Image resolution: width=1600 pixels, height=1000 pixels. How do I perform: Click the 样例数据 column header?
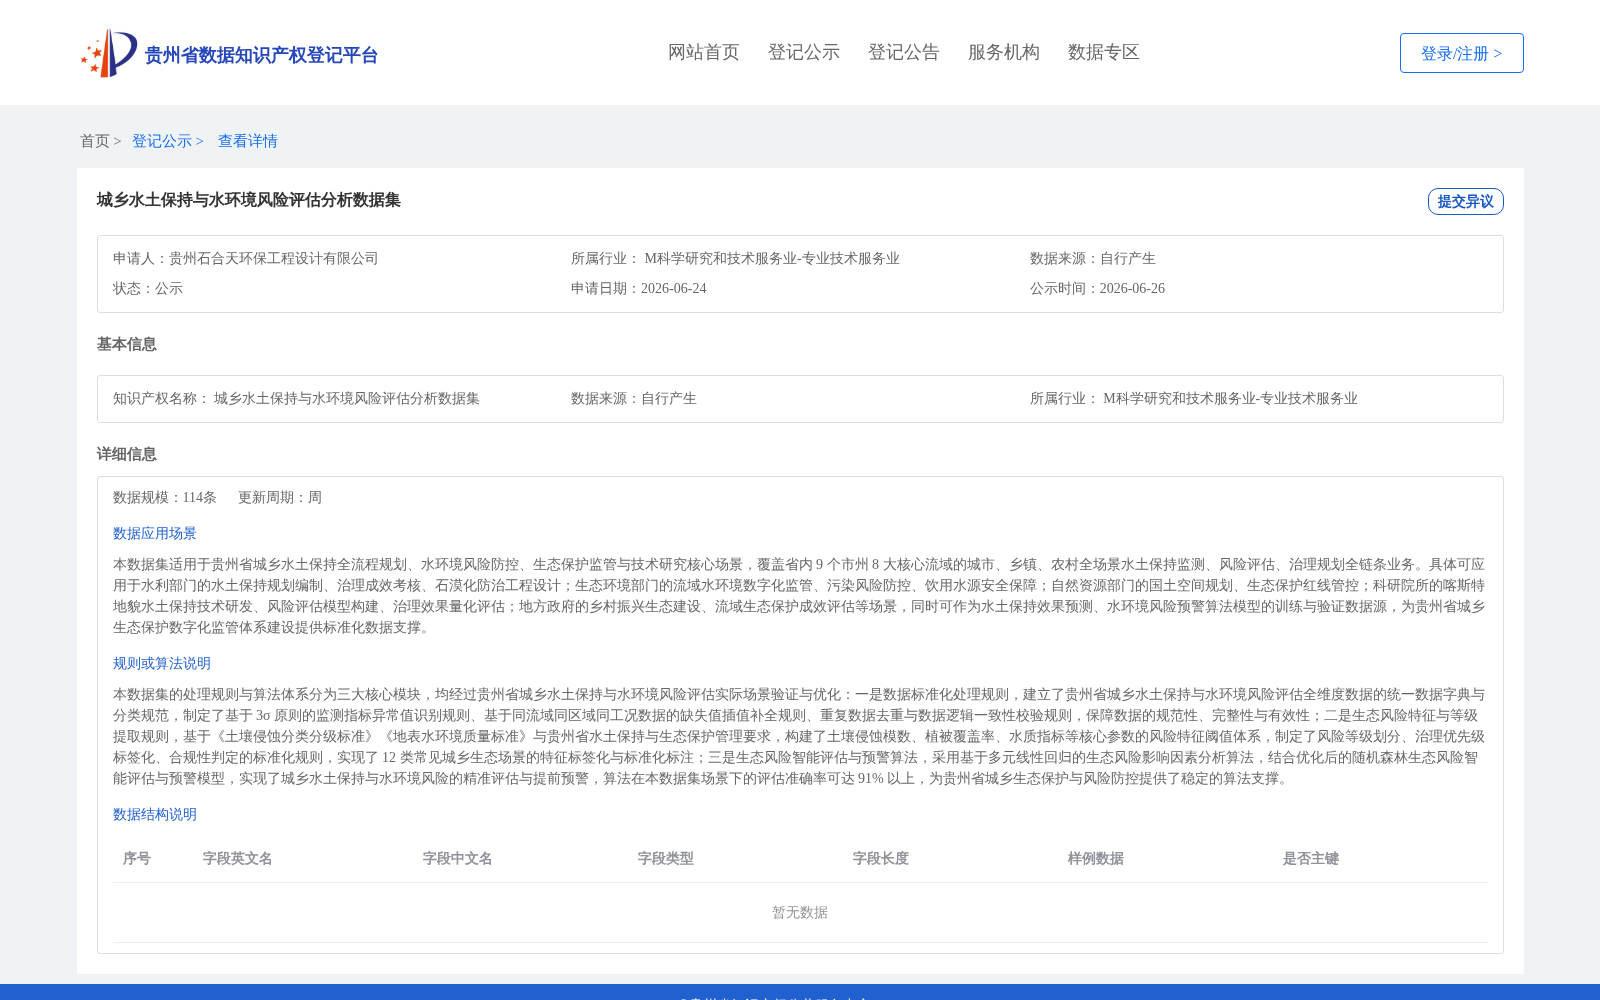pyautogui.click(x=1096, y=858)
